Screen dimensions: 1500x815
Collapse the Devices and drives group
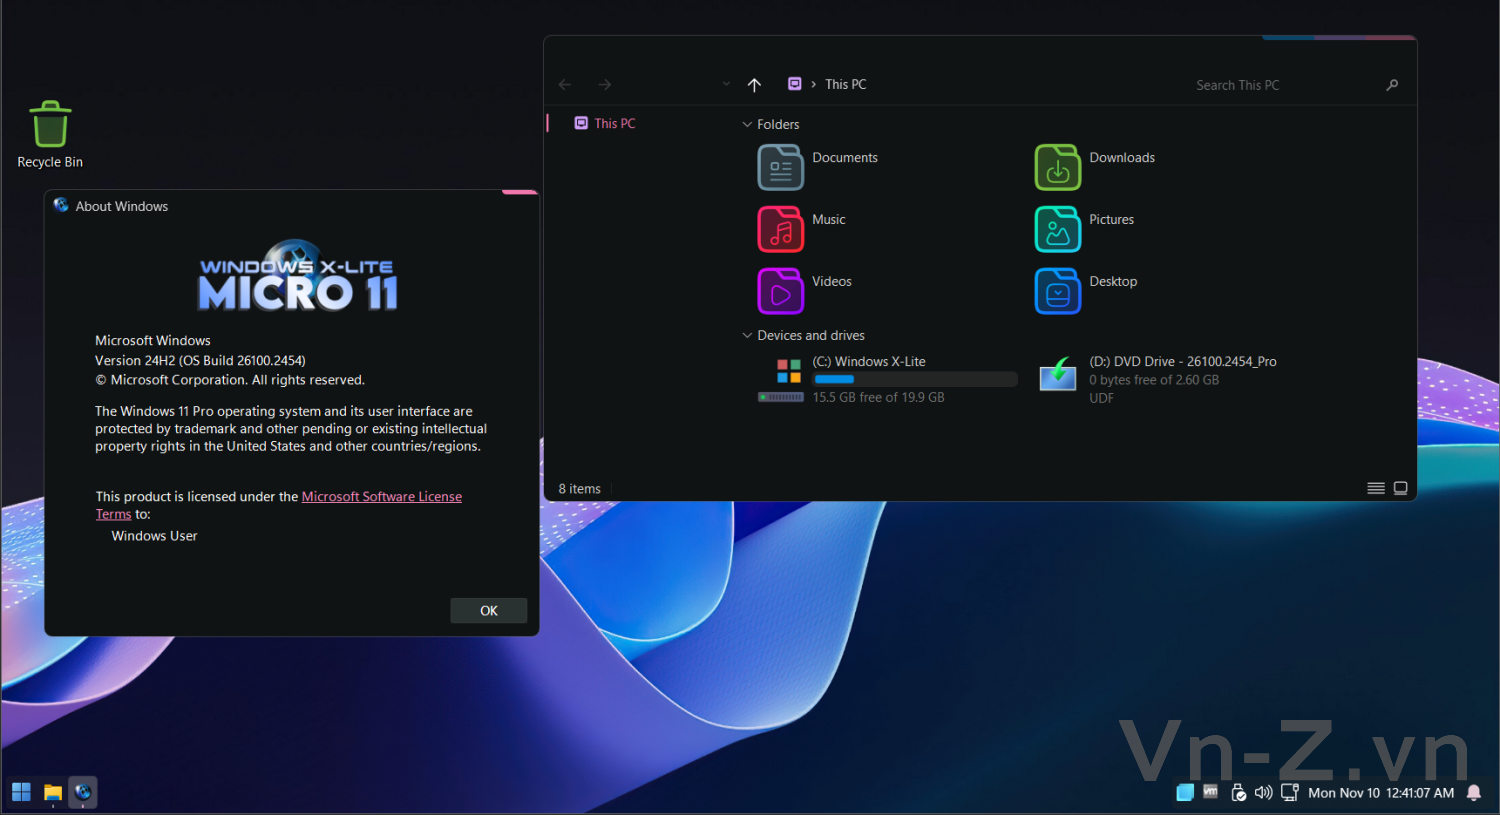coord(747,336)
